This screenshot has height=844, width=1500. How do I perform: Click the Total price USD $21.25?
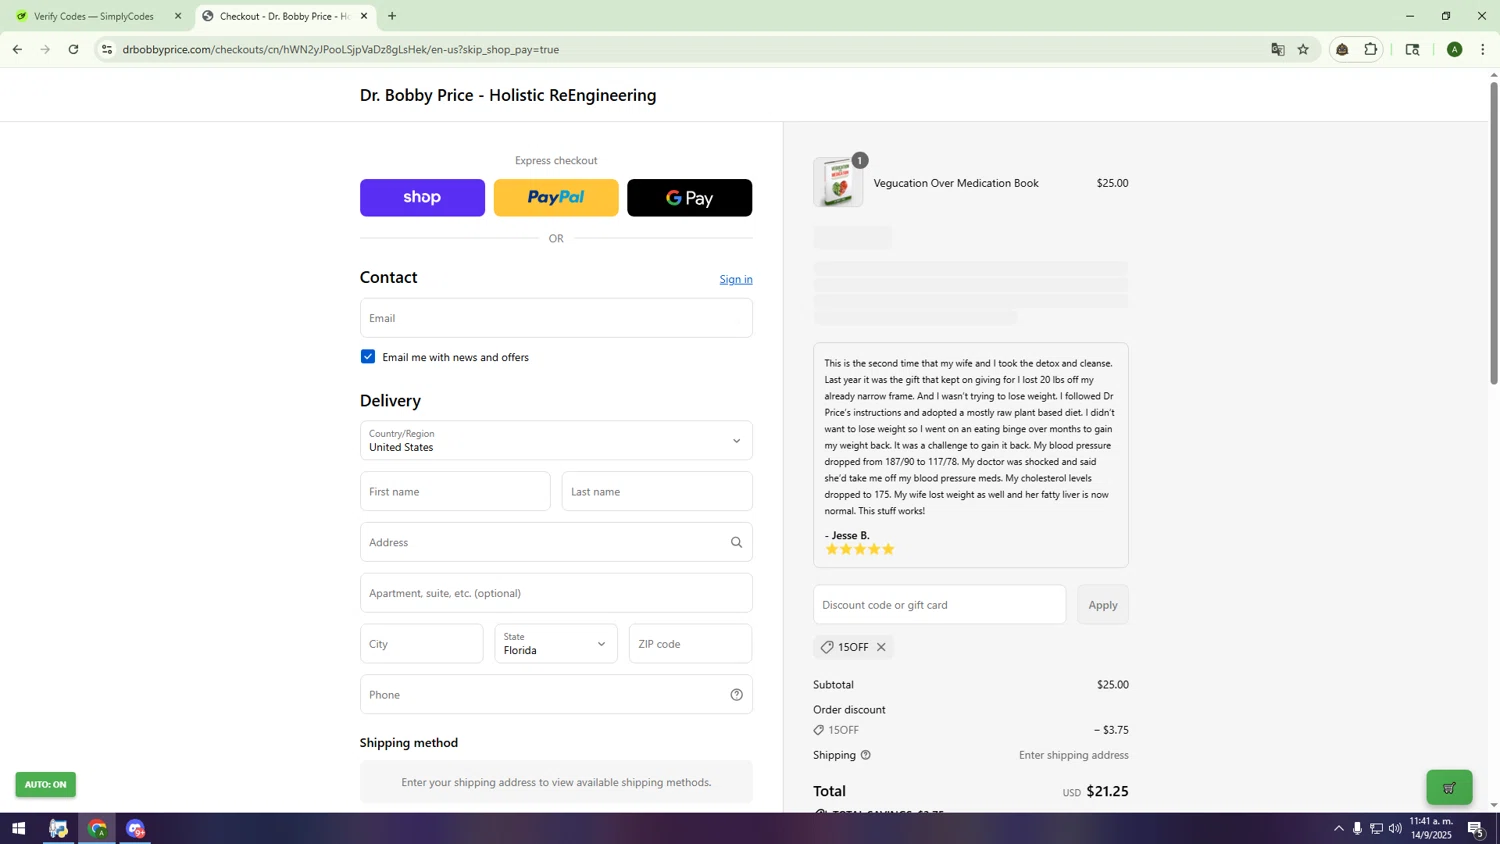tap(1095, 791)
